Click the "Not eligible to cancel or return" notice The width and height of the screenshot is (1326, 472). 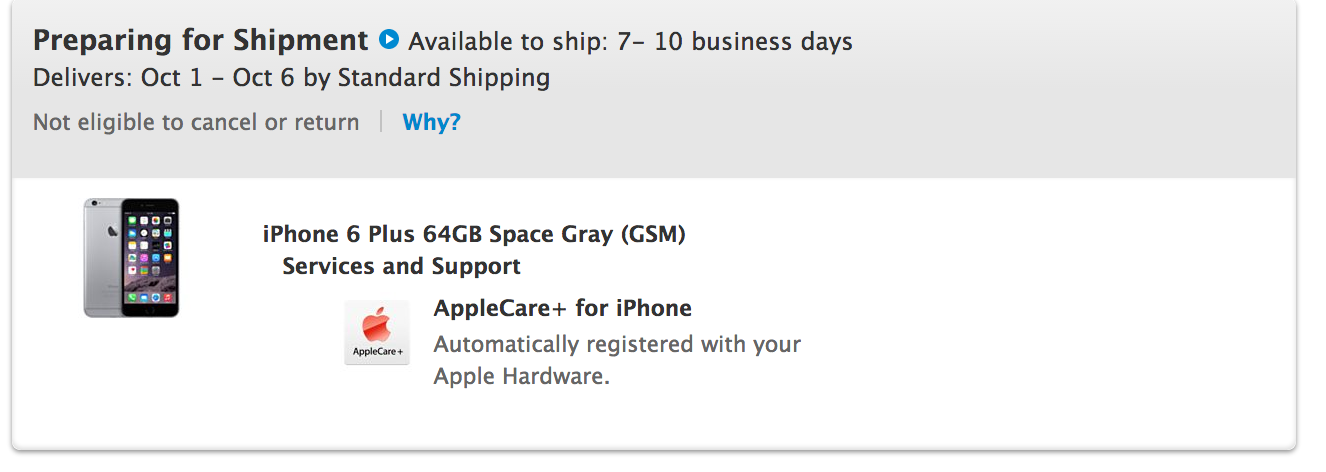(196, 122)
